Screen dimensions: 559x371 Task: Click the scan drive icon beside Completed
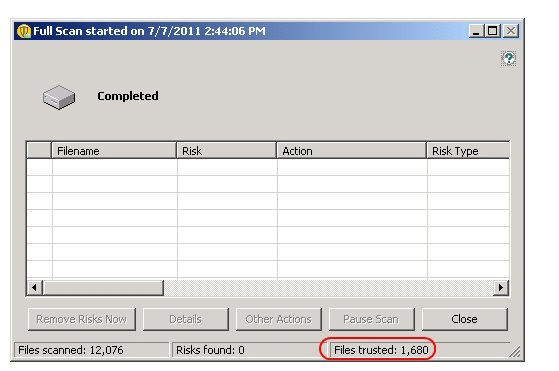point(59,97)
